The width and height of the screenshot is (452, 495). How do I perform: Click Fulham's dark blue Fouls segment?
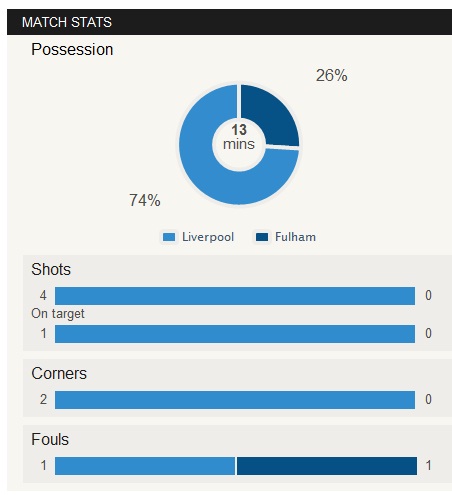point(327,466)
